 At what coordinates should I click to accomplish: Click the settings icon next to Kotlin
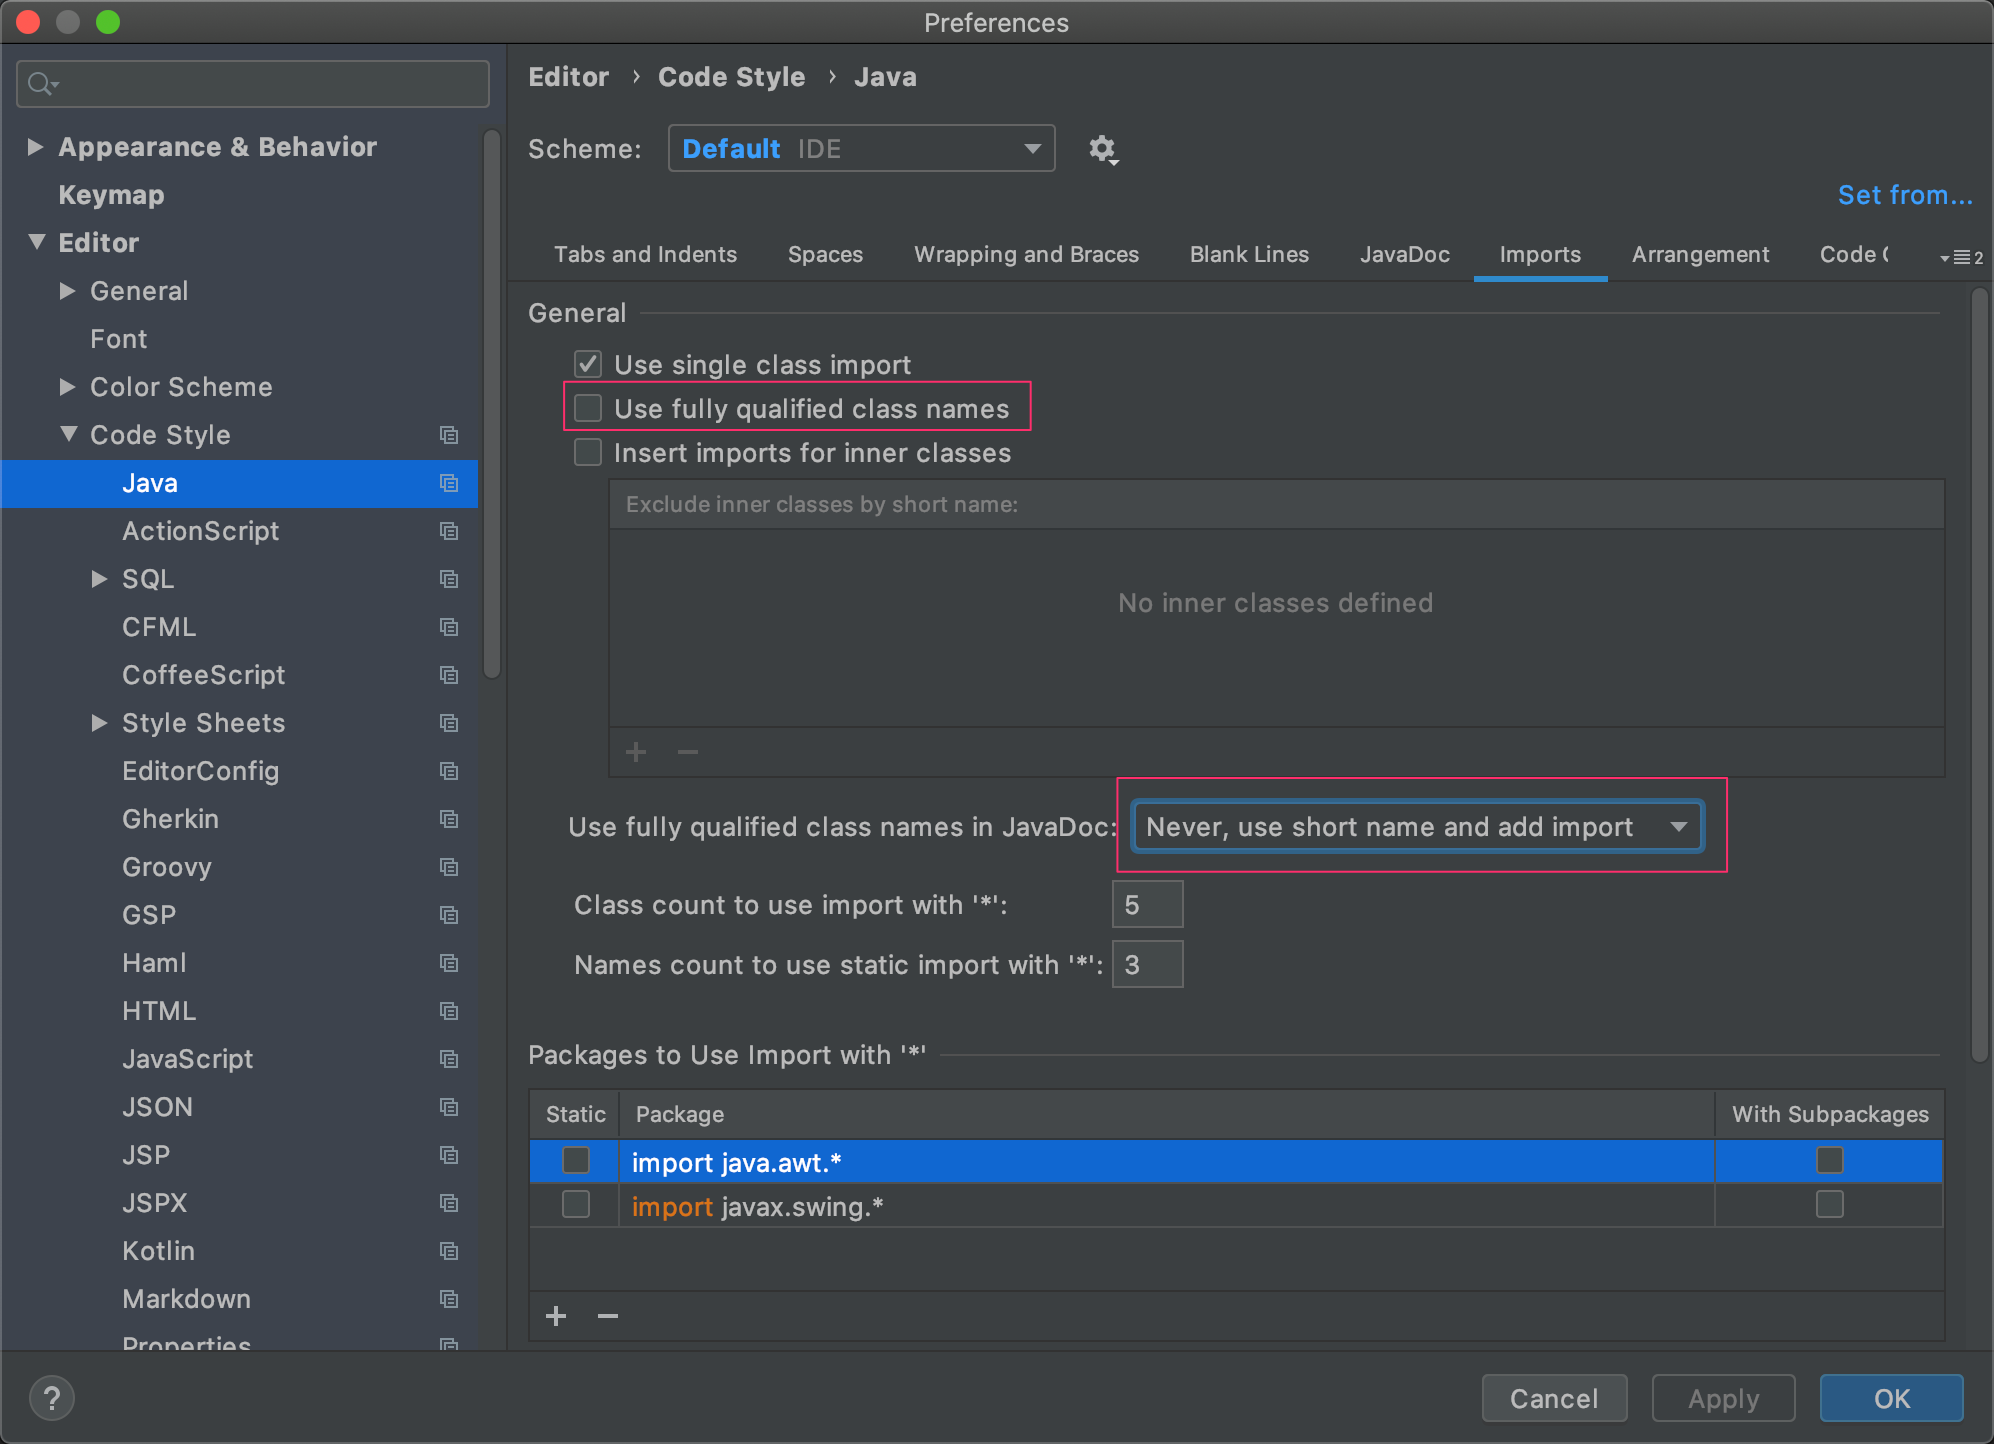[x=449, y=1251]
